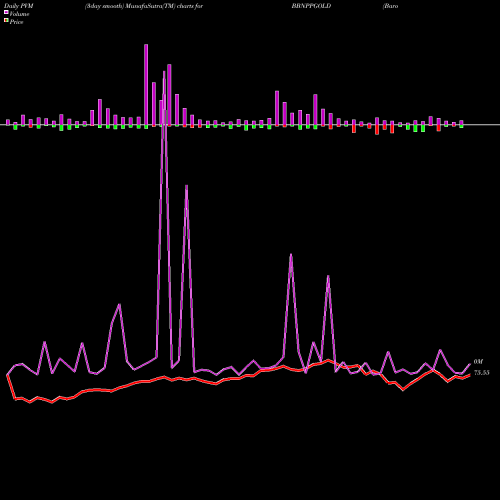Click the 'BBNPPGOLD' ticker symbol text
Image resolution: width=500 pixels, height=500 pixels.
311,6
